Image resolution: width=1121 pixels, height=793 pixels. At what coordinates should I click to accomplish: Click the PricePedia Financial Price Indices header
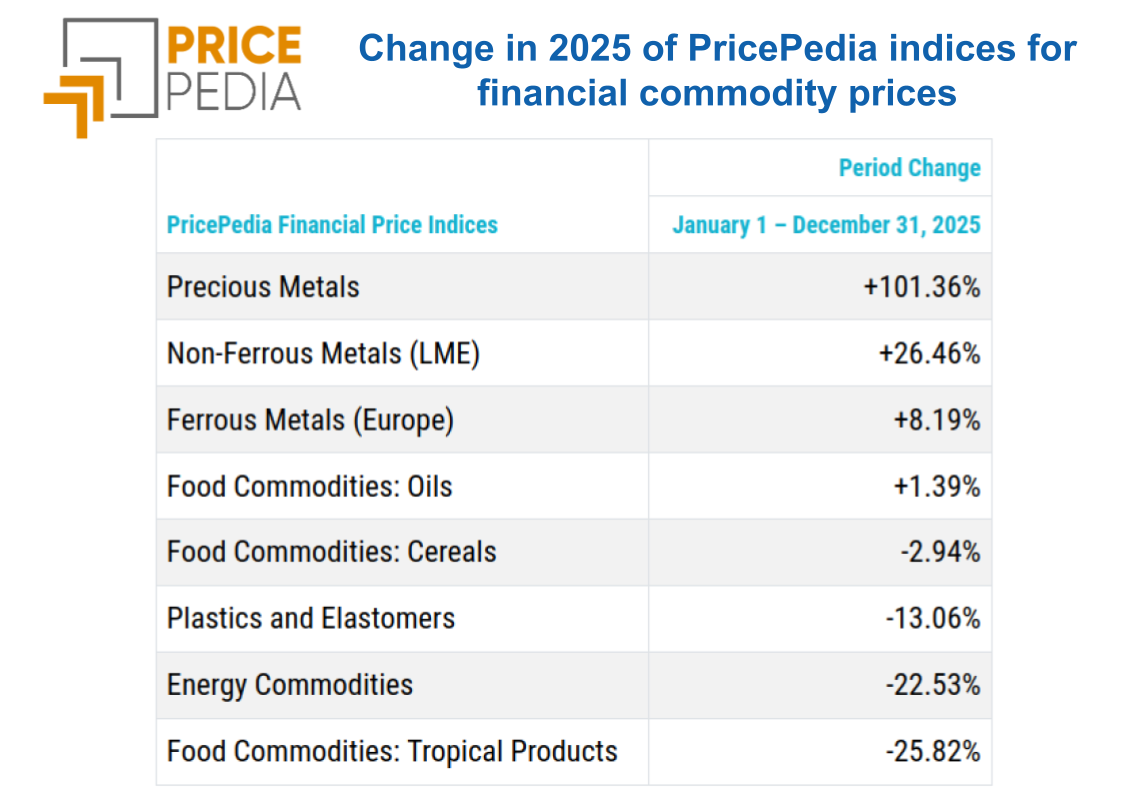pos(332,225)
